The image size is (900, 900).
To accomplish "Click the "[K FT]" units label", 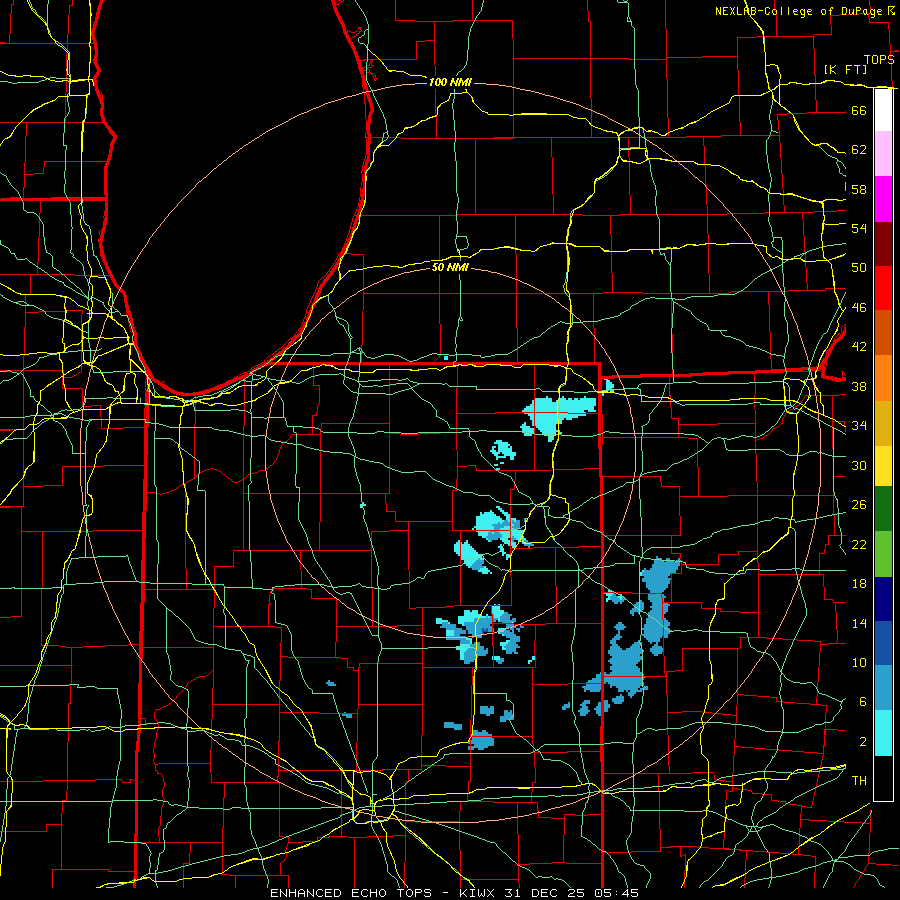I will pyautogui.click(x=845, y=69).
